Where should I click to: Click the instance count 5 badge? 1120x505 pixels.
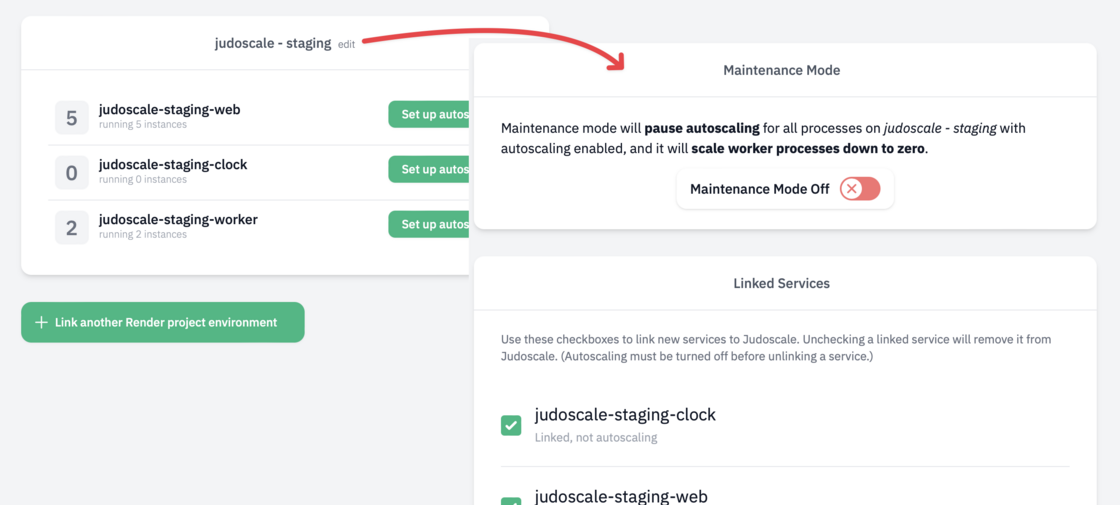click(71, 118)
